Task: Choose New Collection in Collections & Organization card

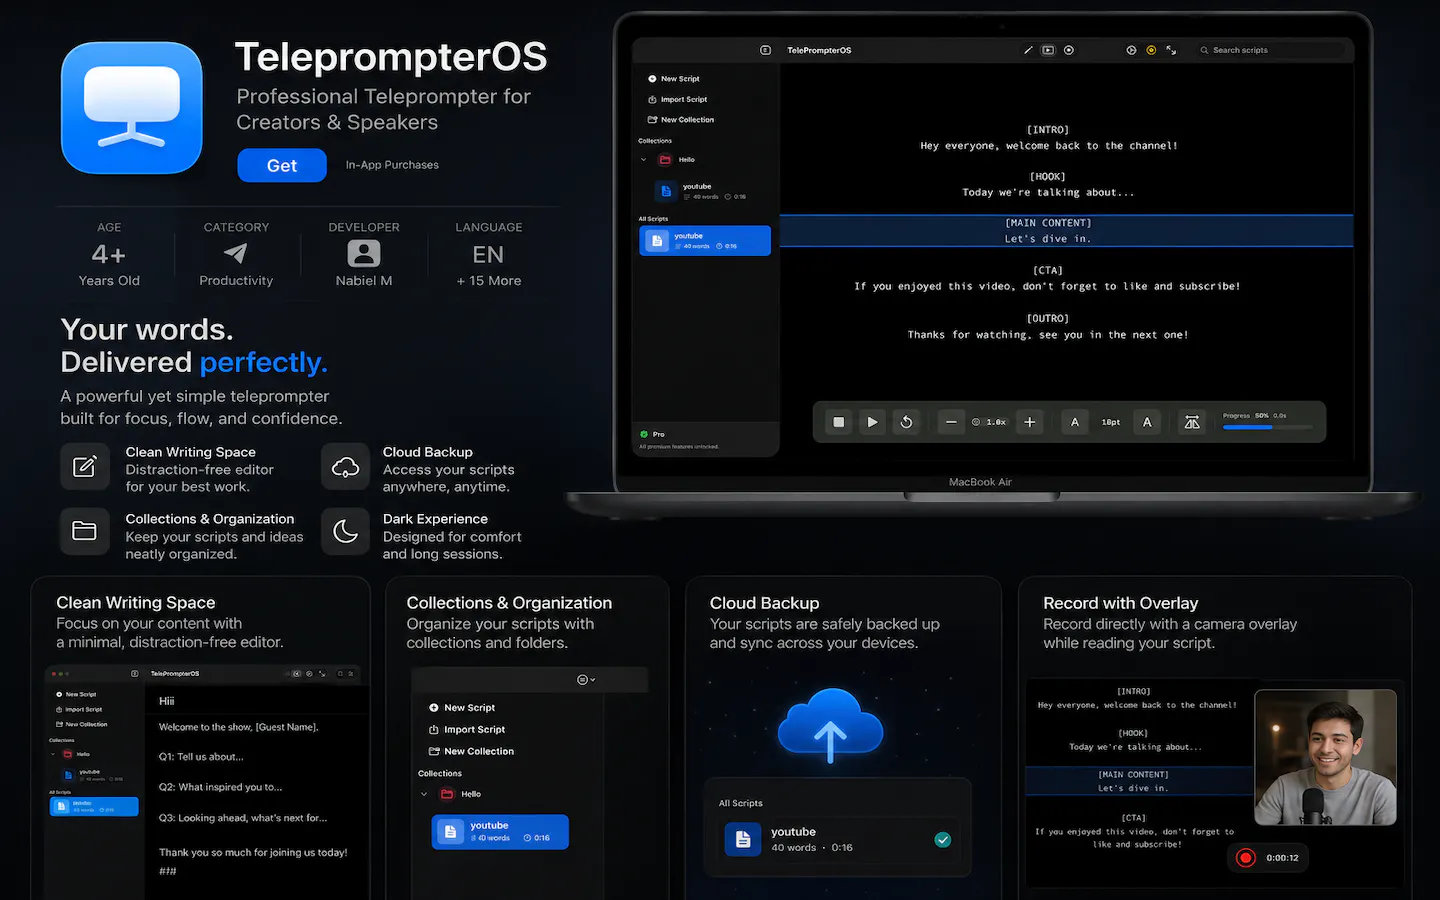Action: click(471, 752)
